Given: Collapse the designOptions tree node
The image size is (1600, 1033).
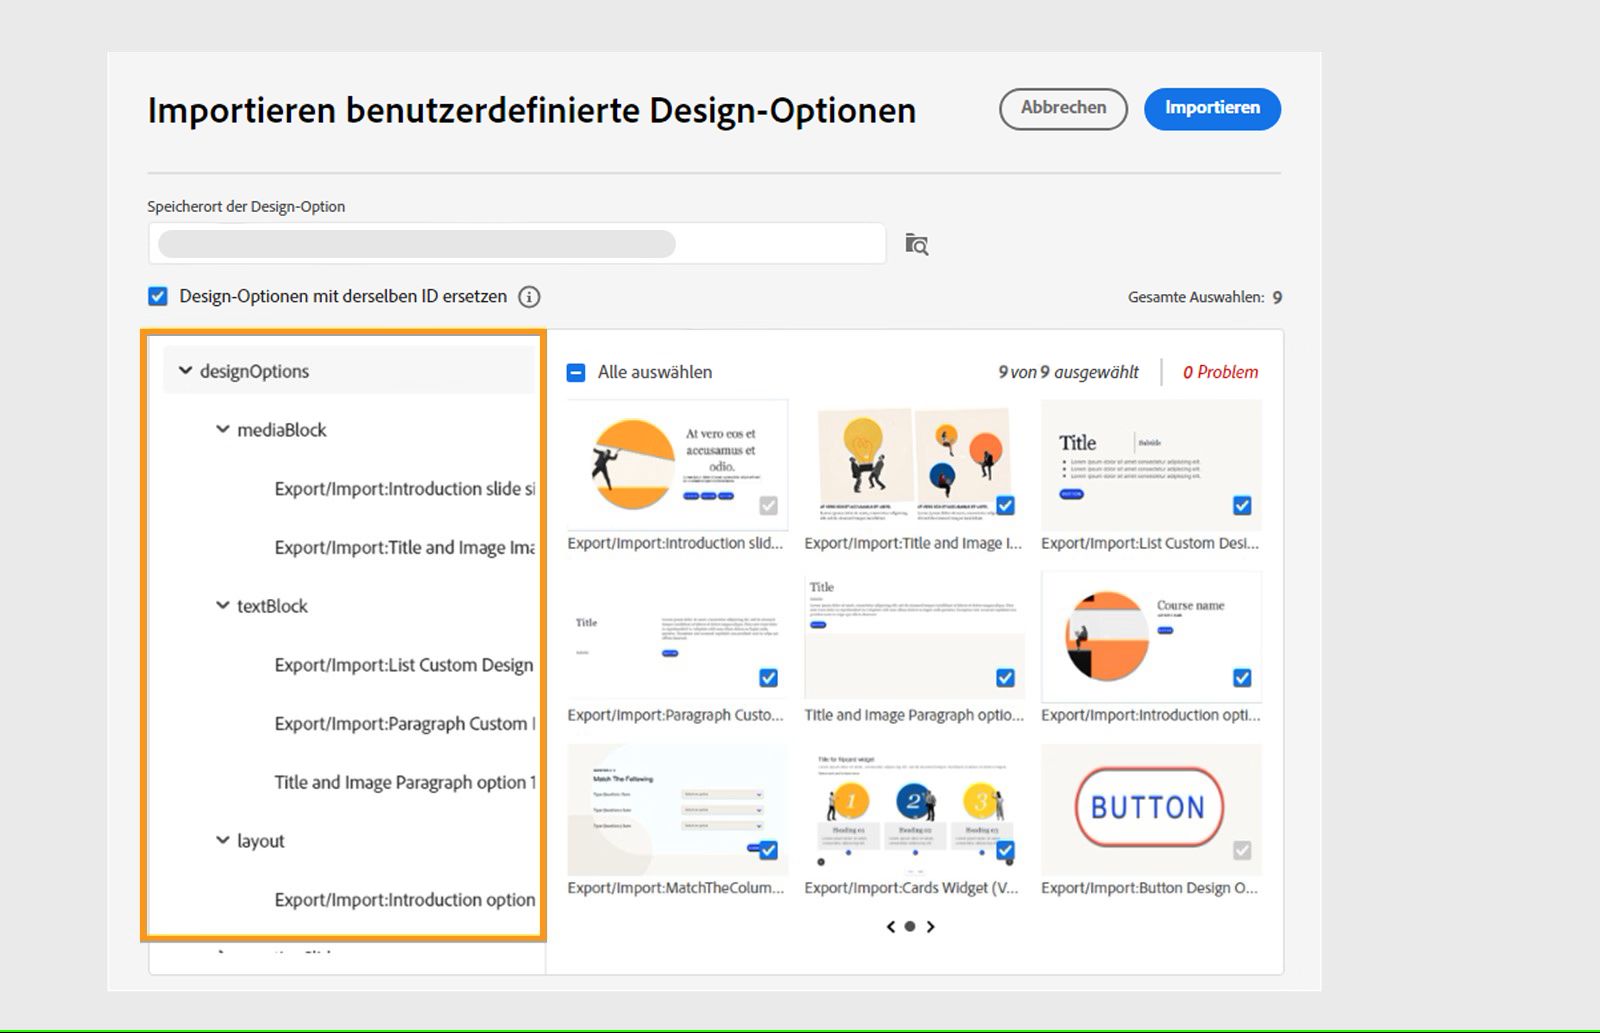Looking at the screenshot, I should tap(184, 370).
